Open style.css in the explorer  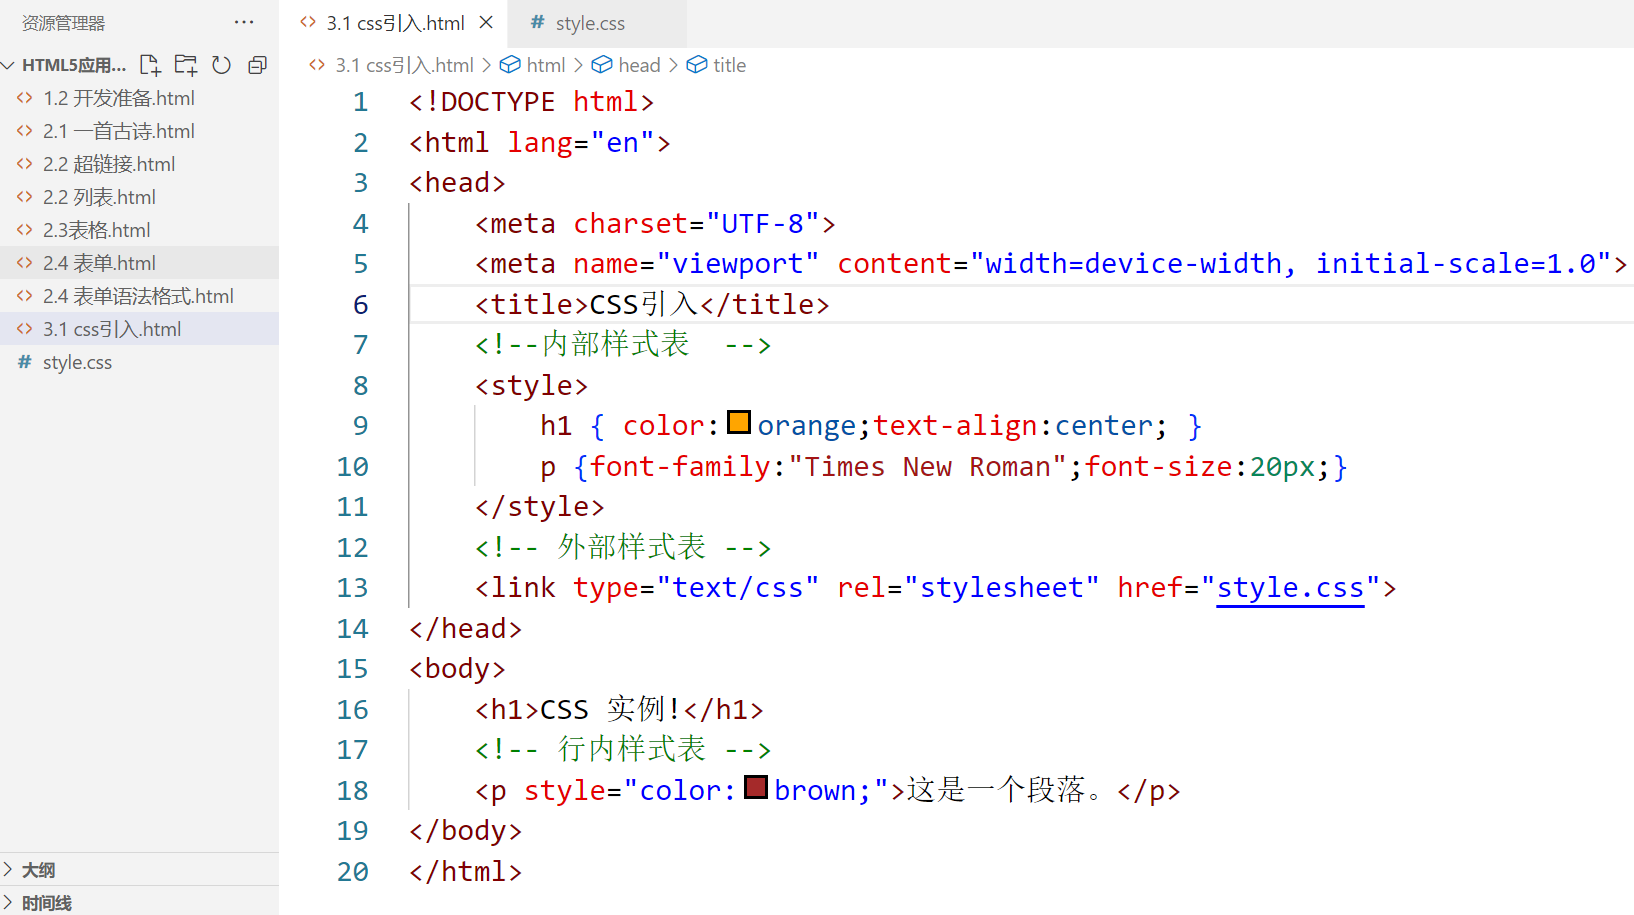77,362
